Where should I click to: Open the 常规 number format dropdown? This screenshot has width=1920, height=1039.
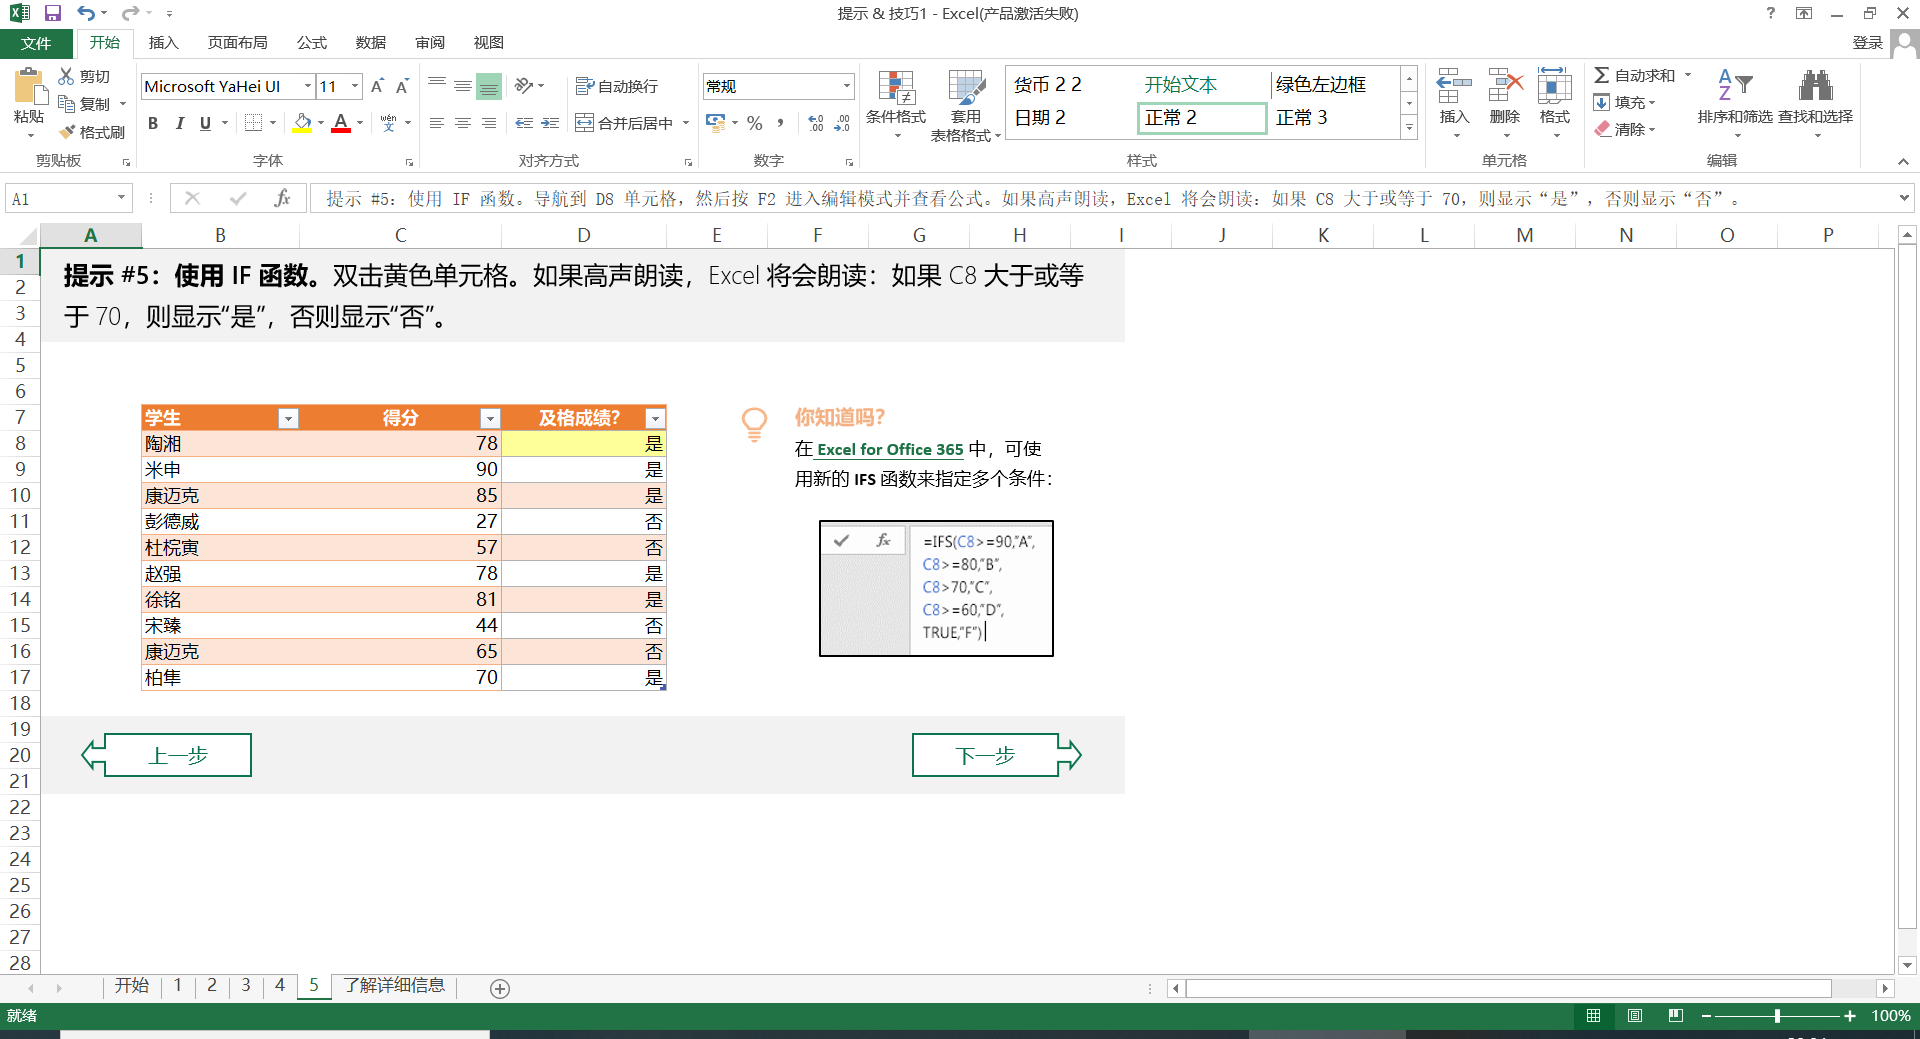(x=845, y=86)
